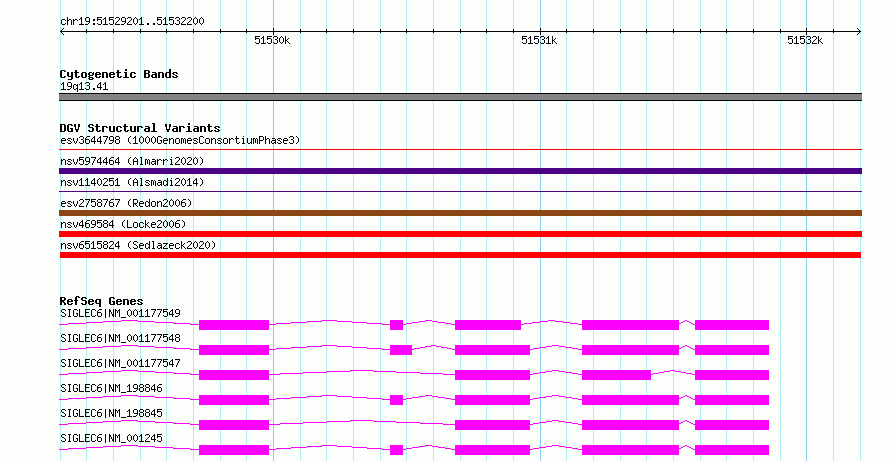The image size is (890, 461).
Task: Click the last exon of NM_198845
Action: pos(732,425)
